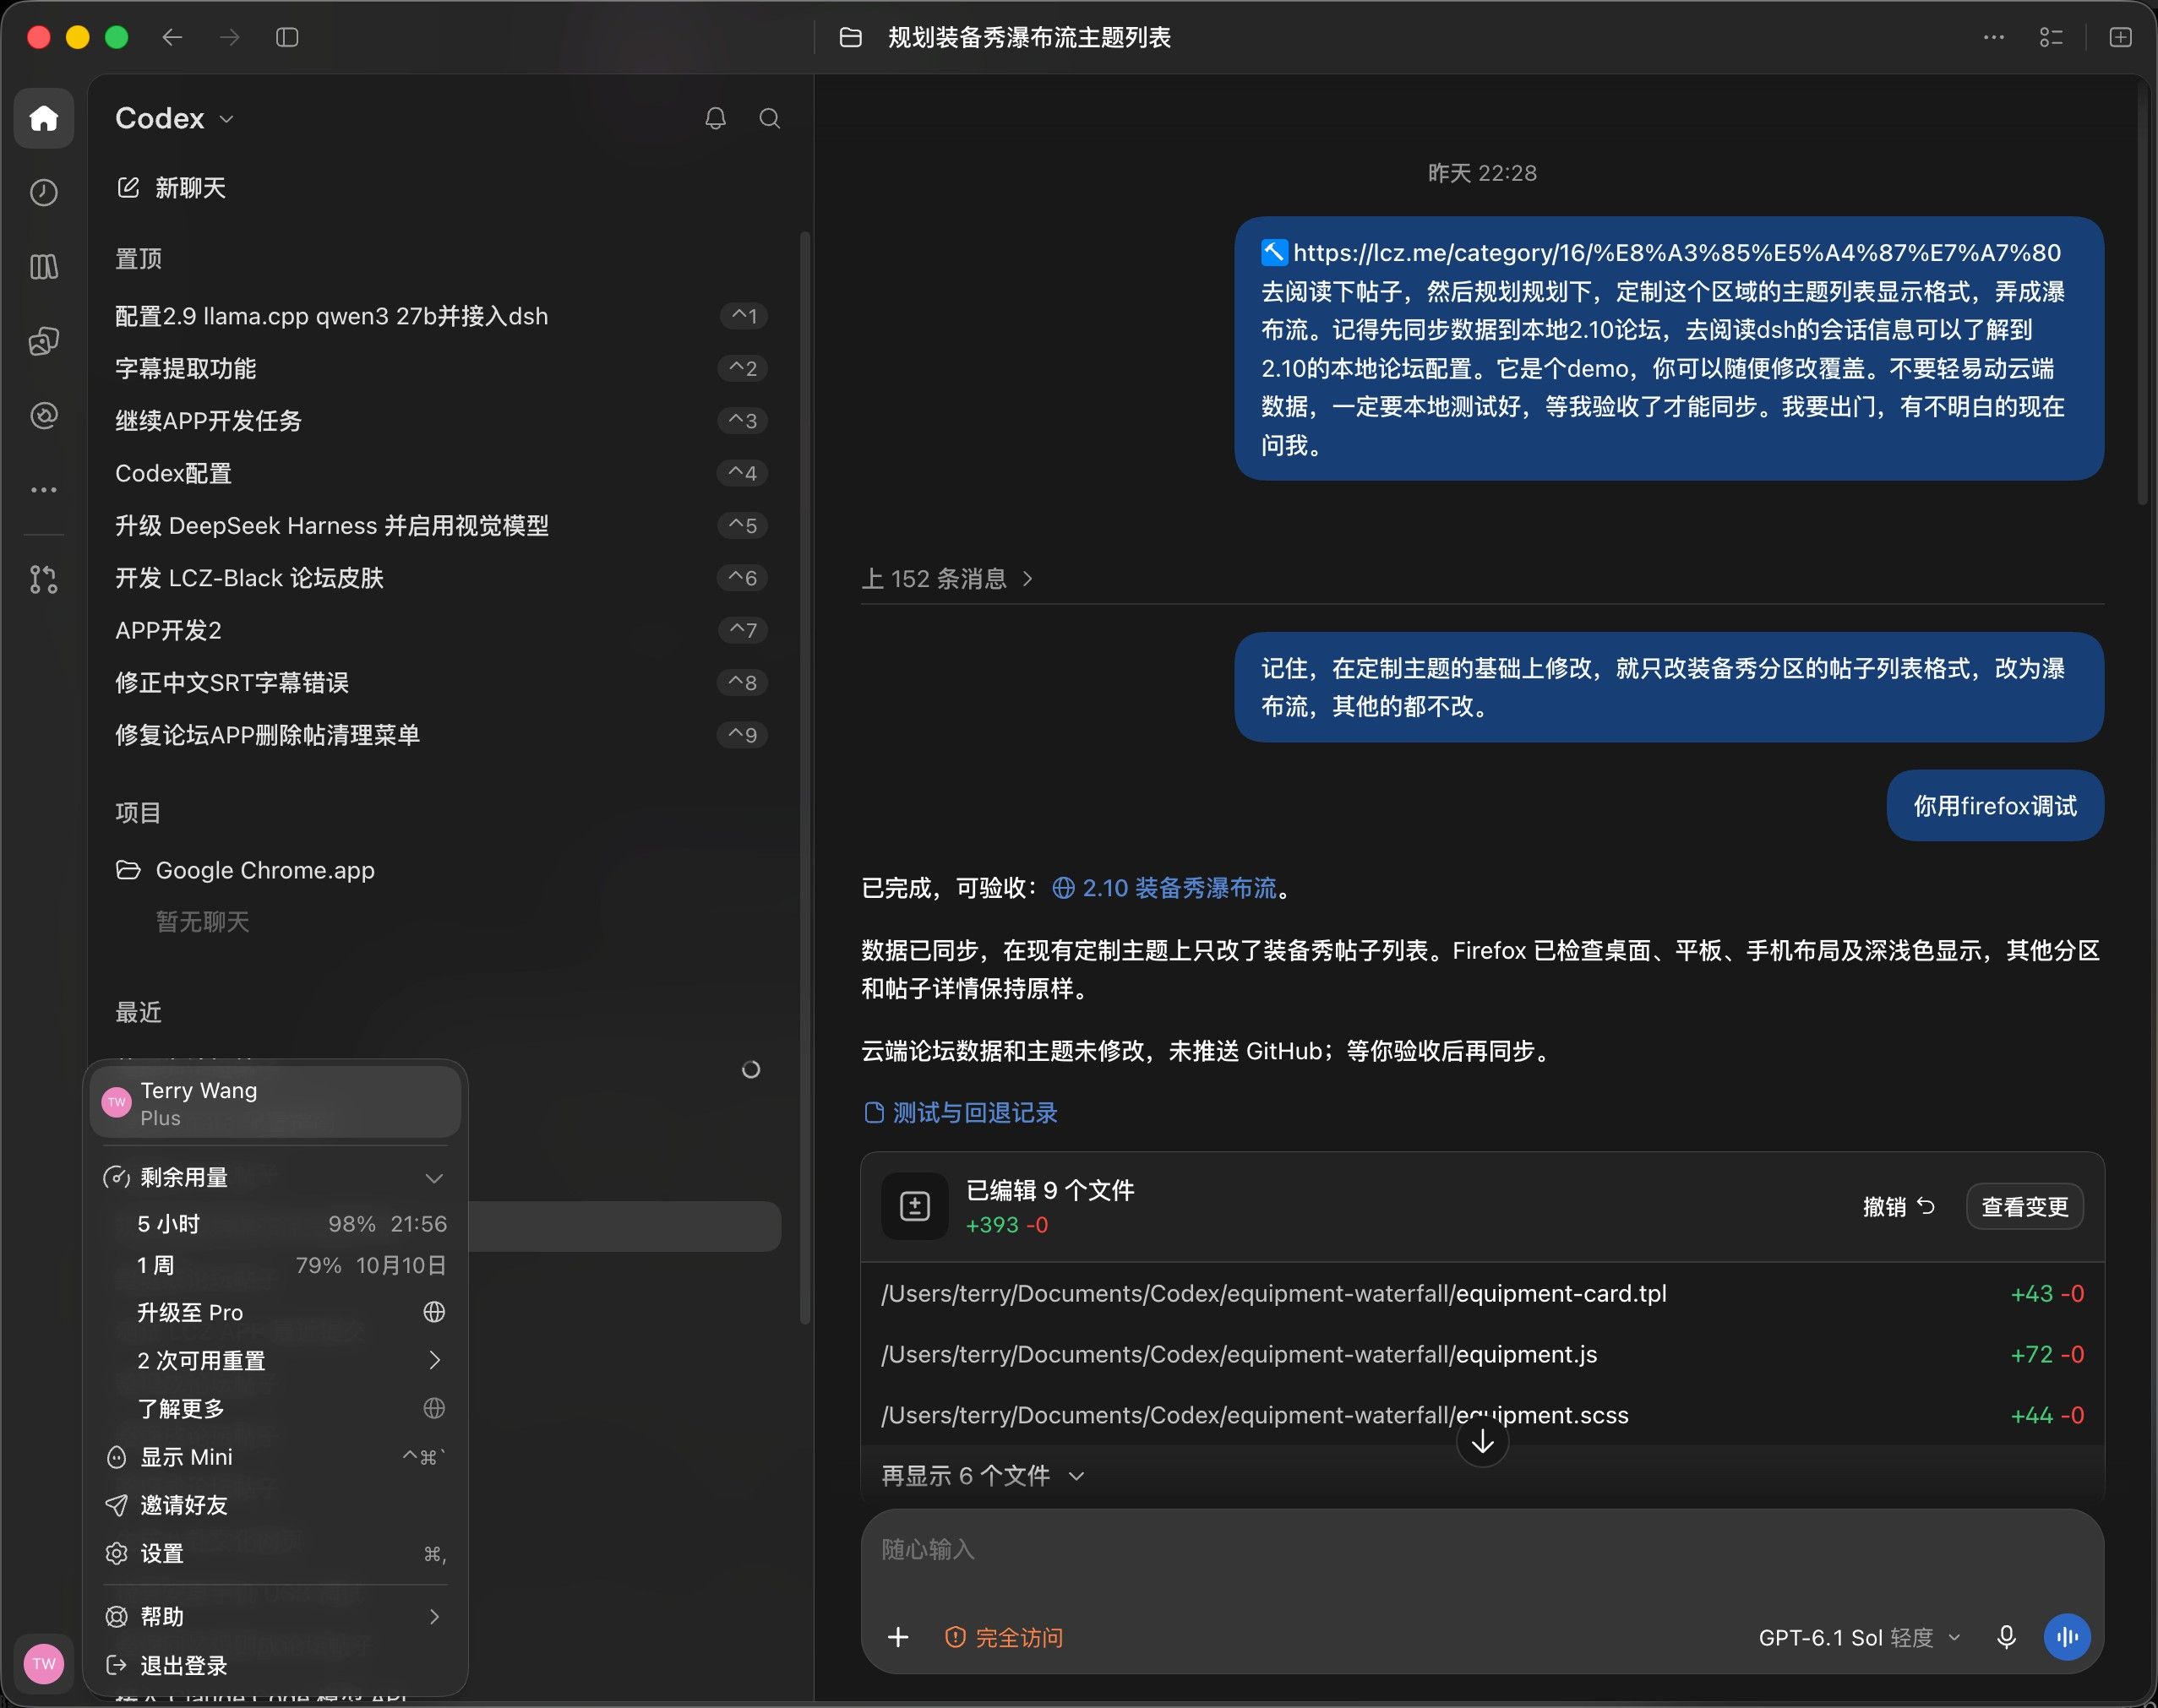Click 撤销 to undo edits

pos(1898,1206)
